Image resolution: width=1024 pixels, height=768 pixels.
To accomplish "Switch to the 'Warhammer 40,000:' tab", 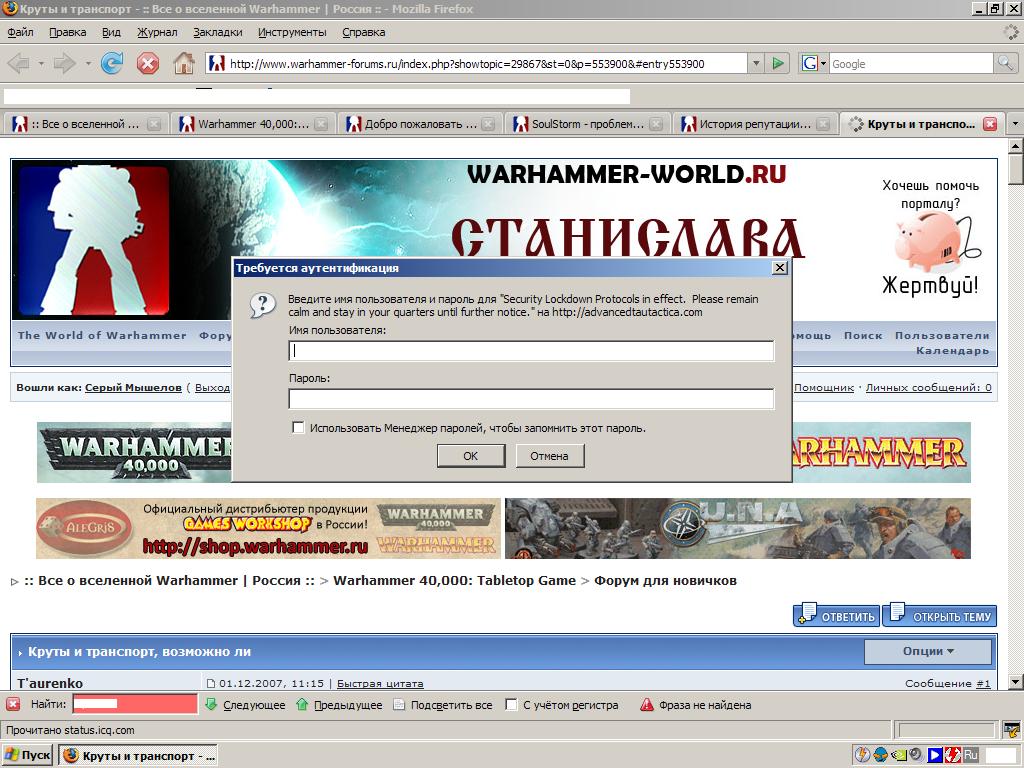I will 253,123.
